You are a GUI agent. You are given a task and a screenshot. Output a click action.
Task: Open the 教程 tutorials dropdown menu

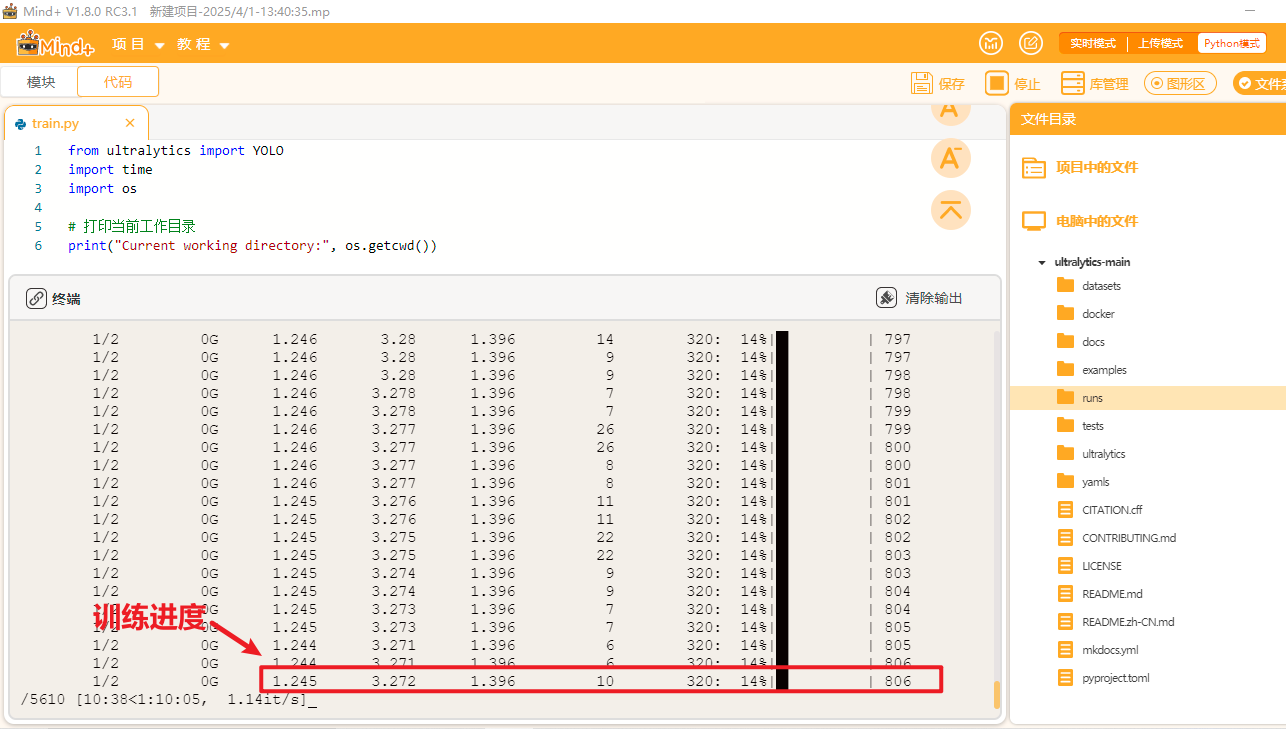point(203,45)
